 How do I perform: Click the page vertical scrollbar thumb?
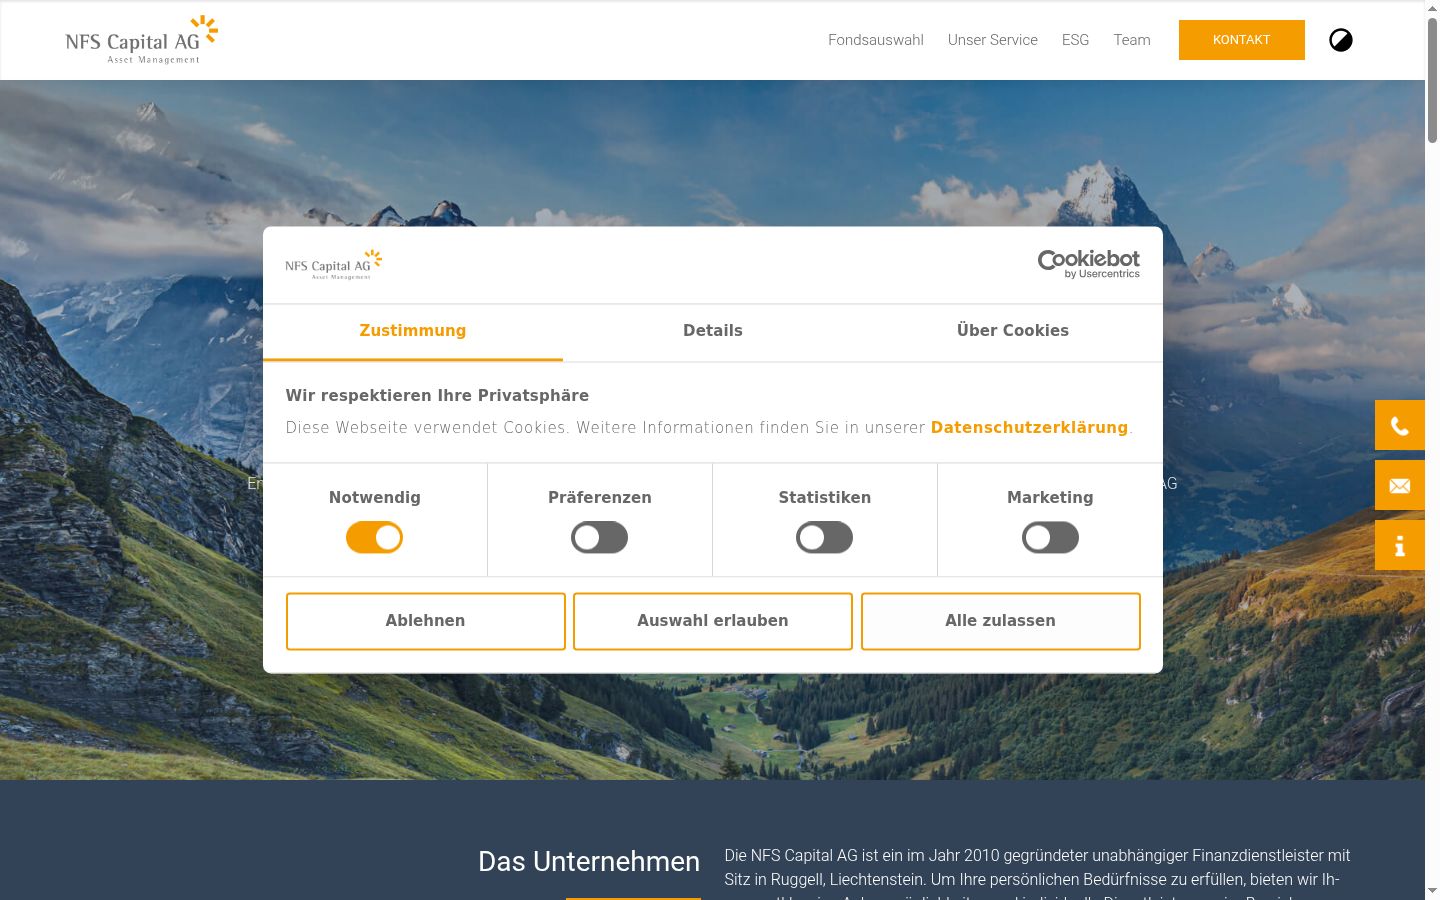click(x=1432, y=80)
